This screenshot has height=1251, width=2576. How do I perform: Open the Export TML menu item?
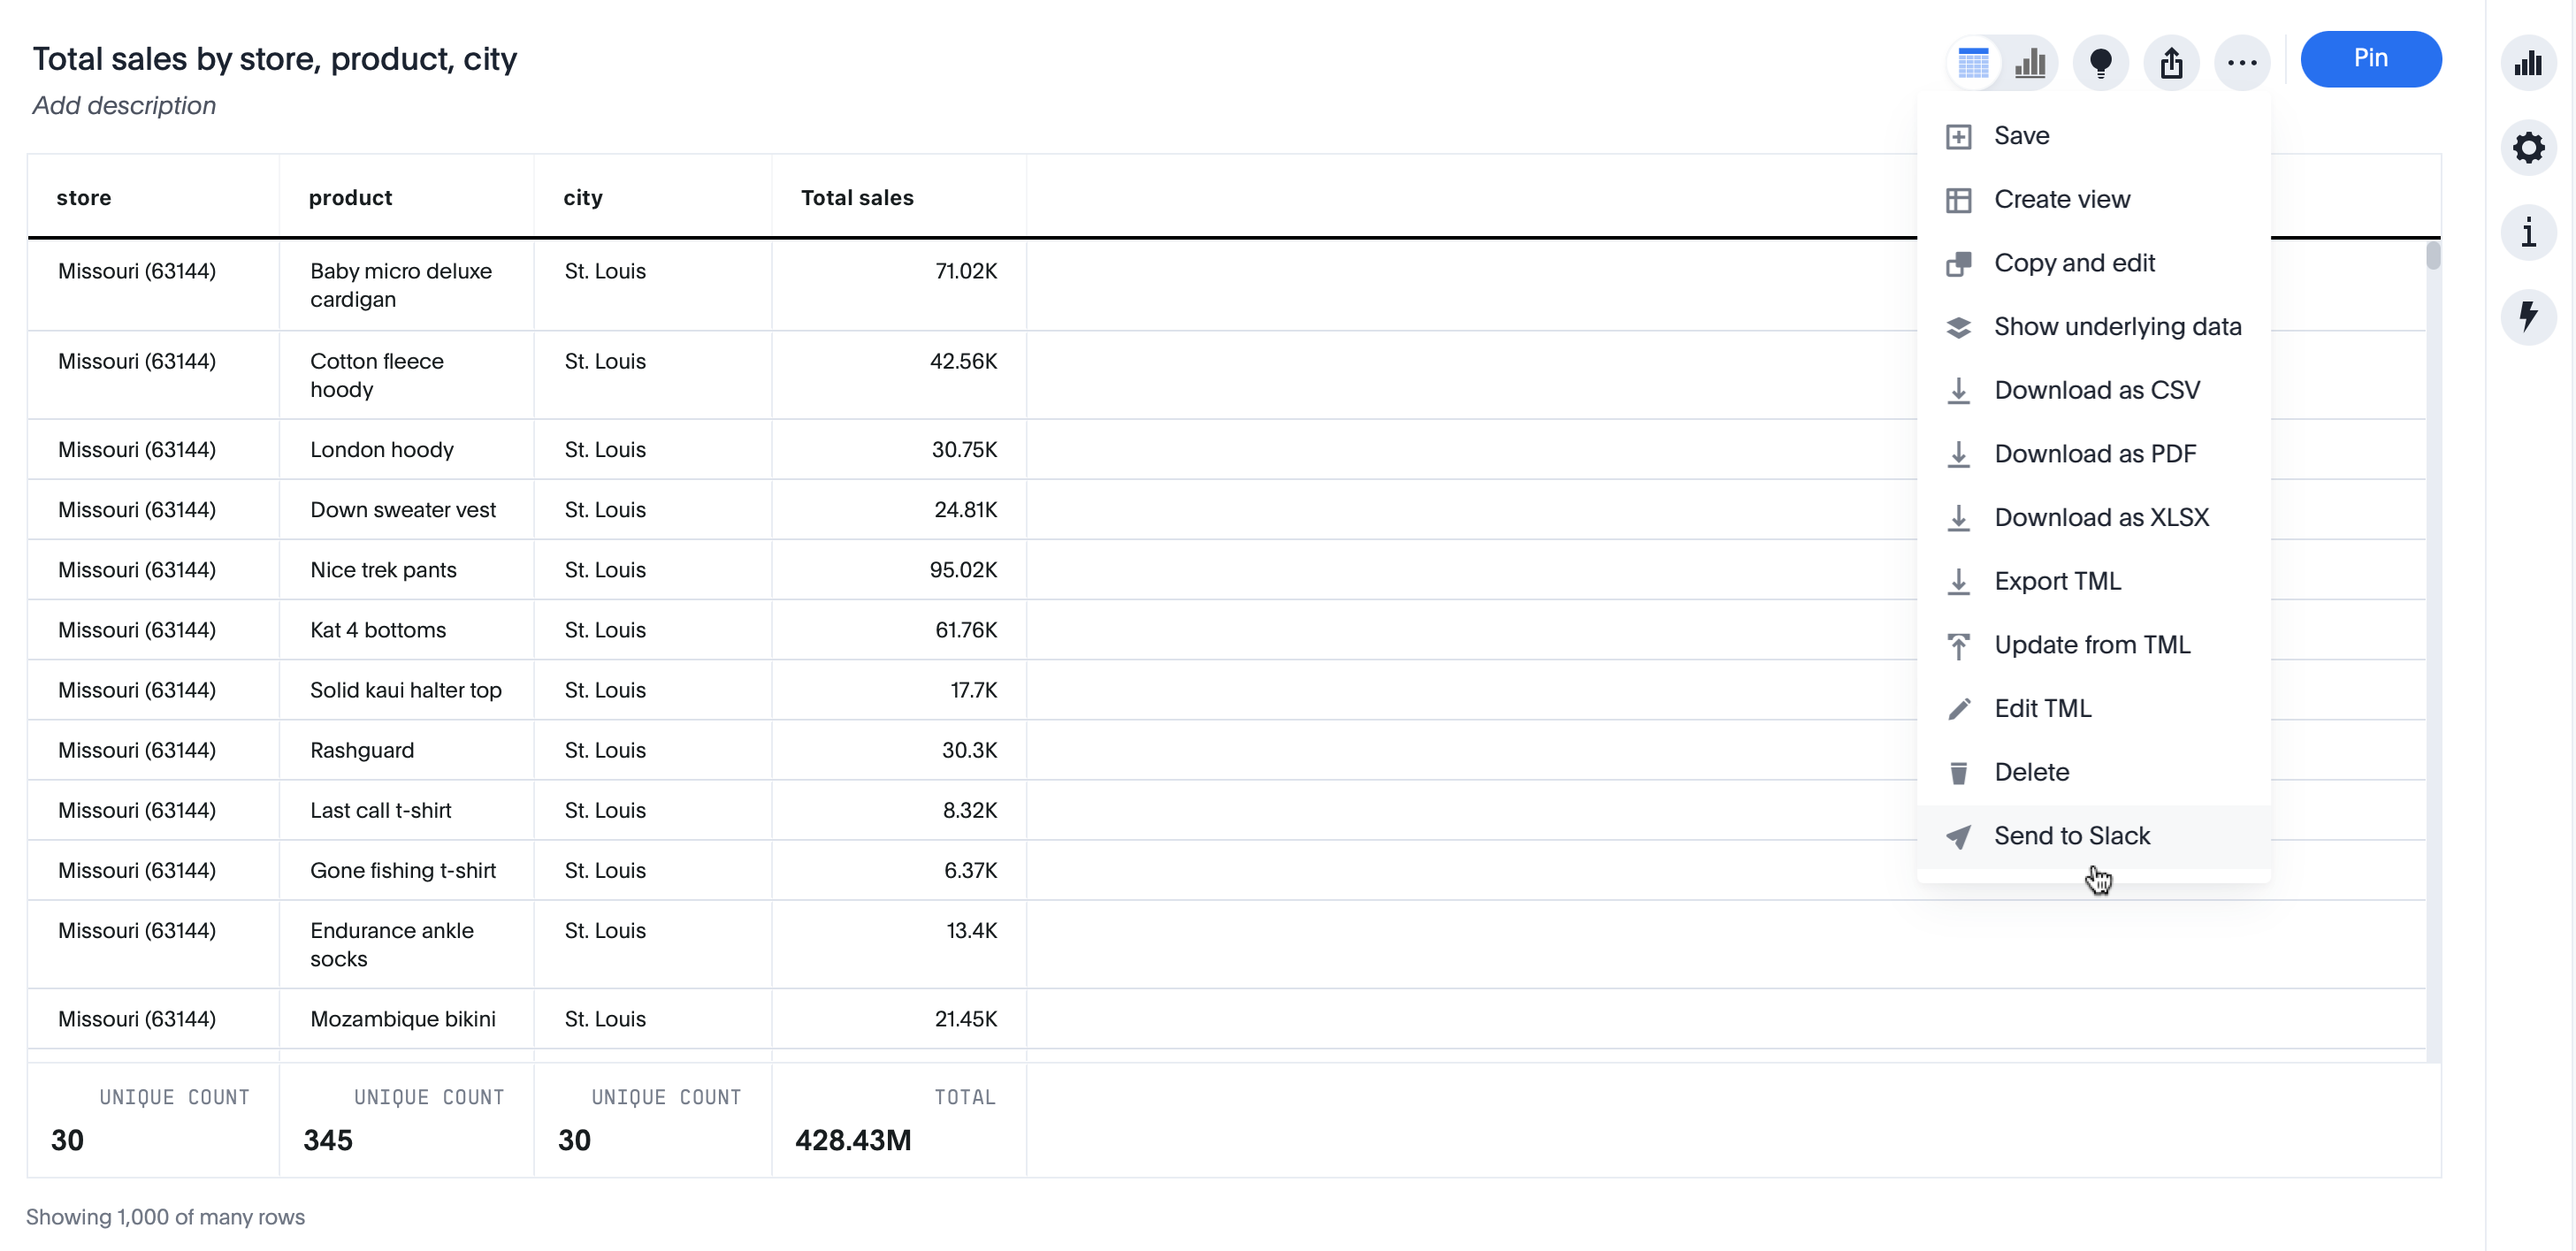click(2059, 580)
